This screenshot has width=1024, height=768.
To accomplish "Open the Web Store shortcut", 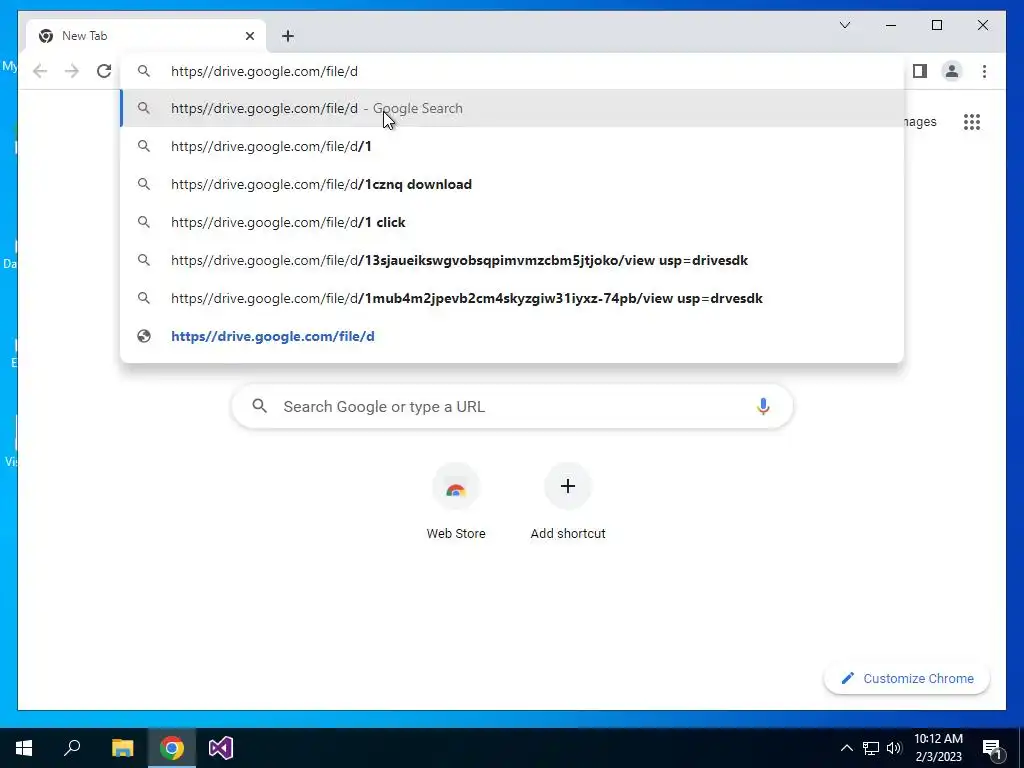I will tap(456, 502).
